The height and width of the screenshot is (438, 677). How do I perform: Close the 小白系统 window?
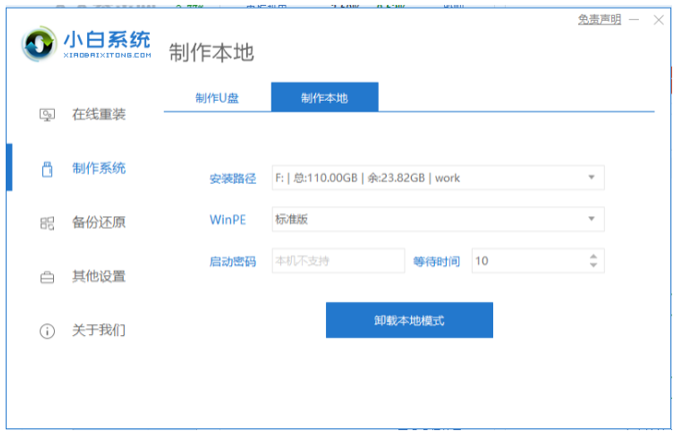(x=657, y=20)
